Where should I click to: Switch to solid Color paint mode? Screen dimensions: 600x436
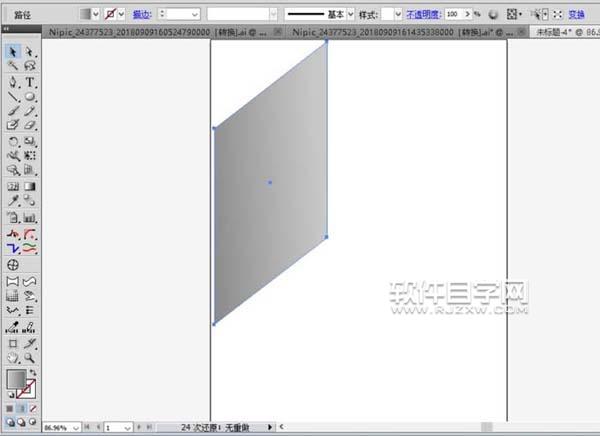pyautogui.click(x=10, y=409)
